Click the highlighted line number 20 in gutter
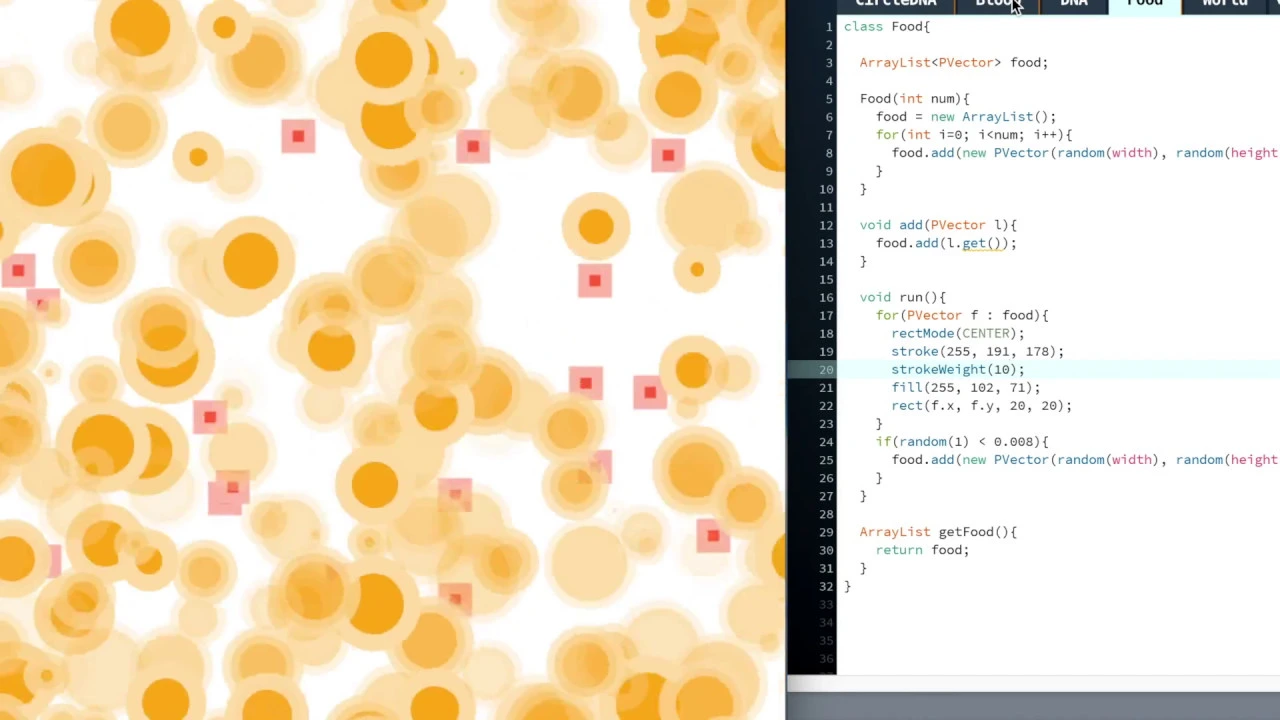1280x720 pixels. (826, 369)
